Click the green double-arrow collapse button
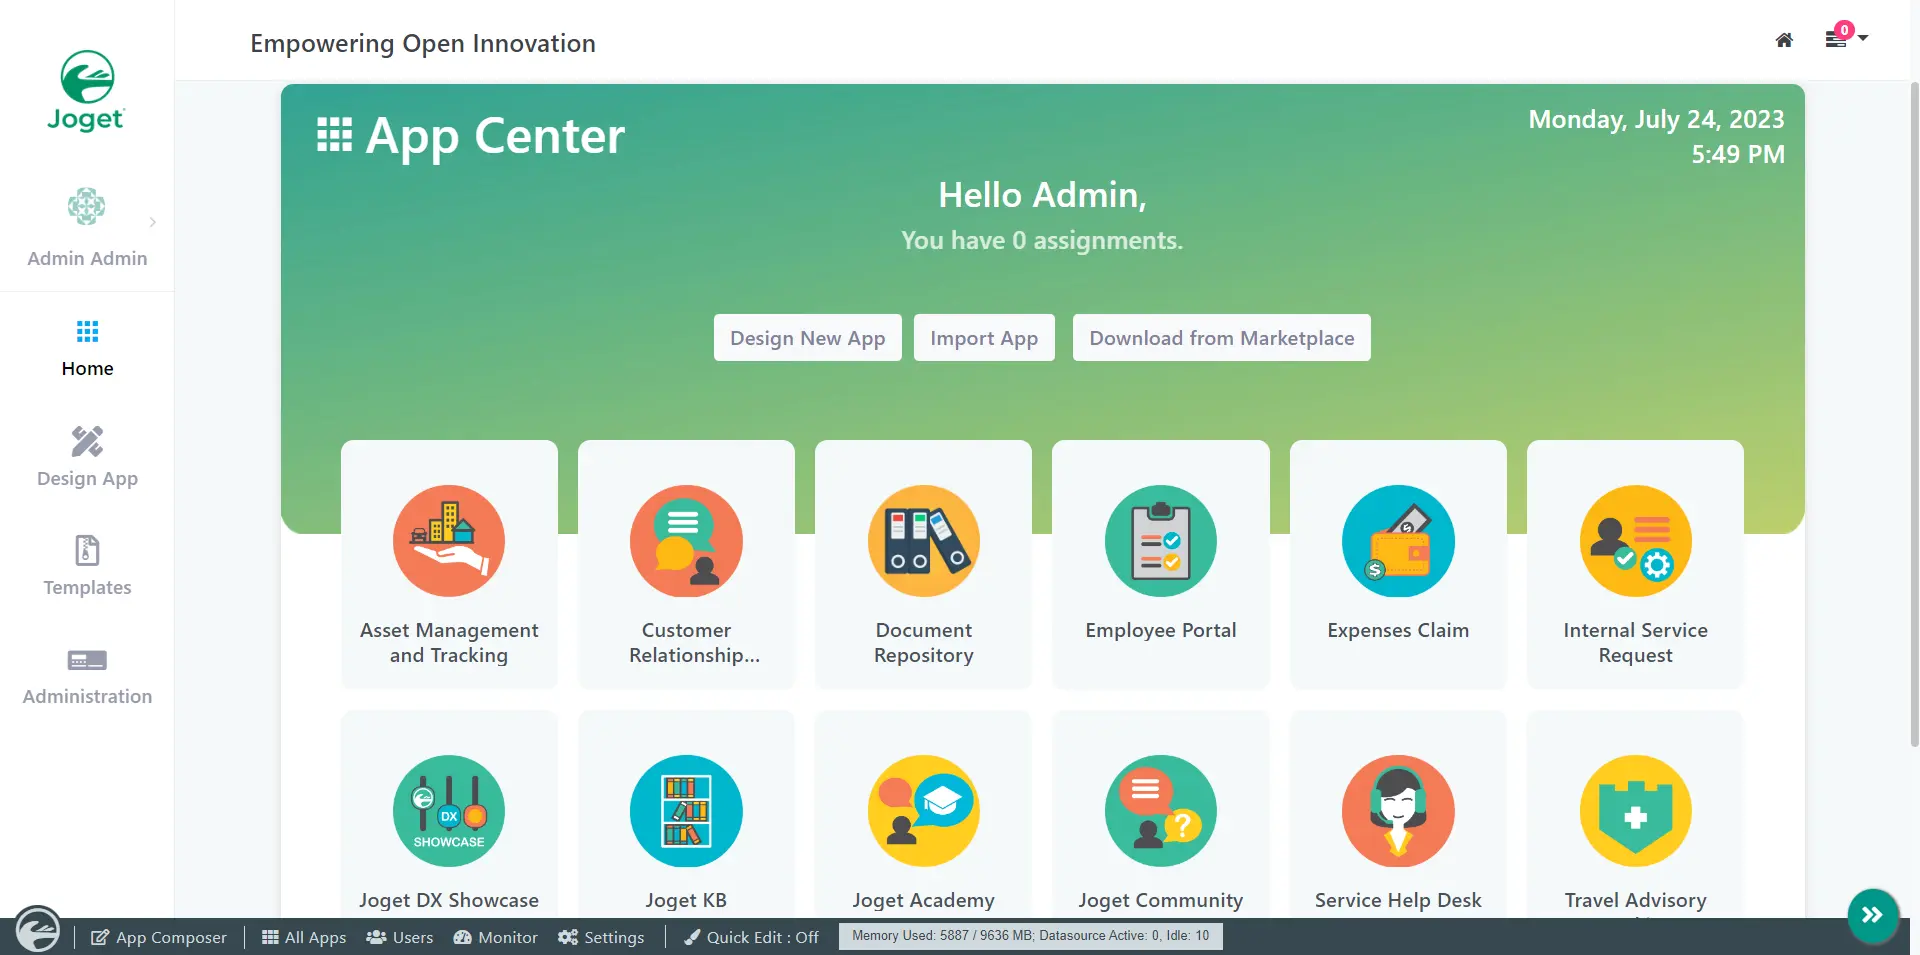 point(1872,915)
